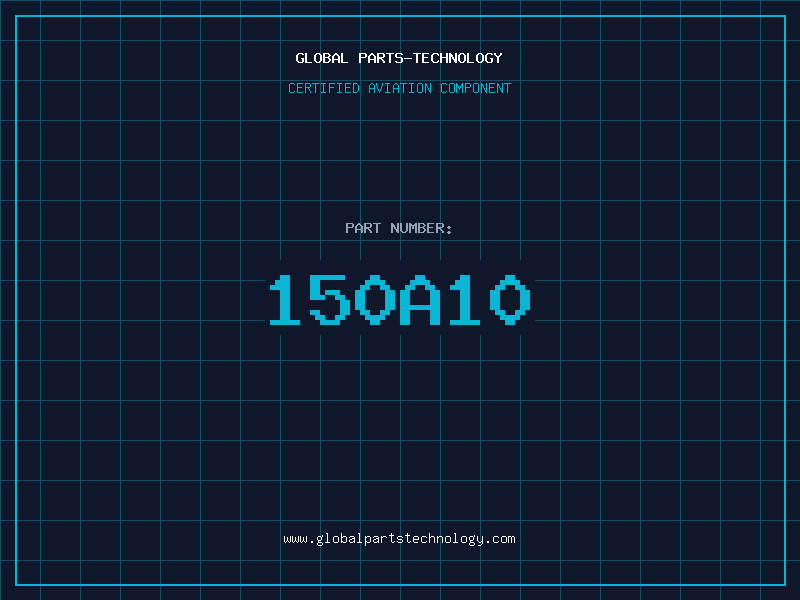Open the www.globalpartstechnology.com website link
Screen dimensions: 800x600
399,539
